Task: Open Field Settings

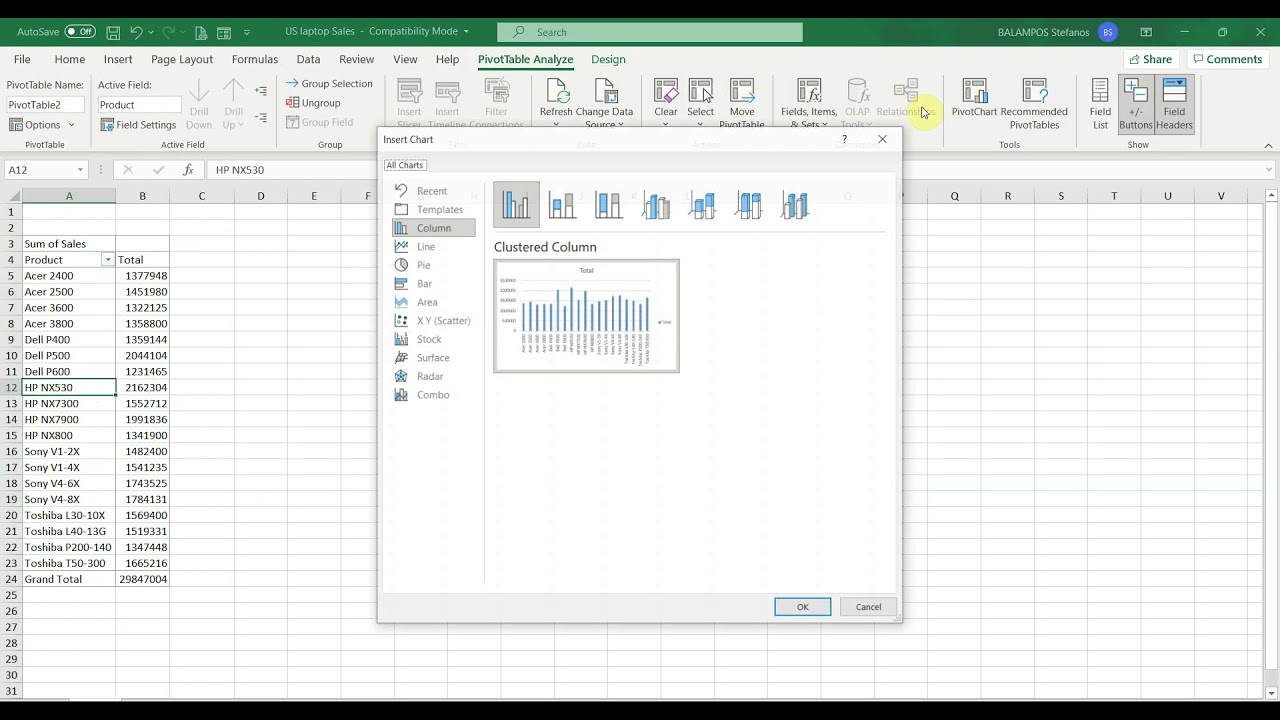Action: 138,125
